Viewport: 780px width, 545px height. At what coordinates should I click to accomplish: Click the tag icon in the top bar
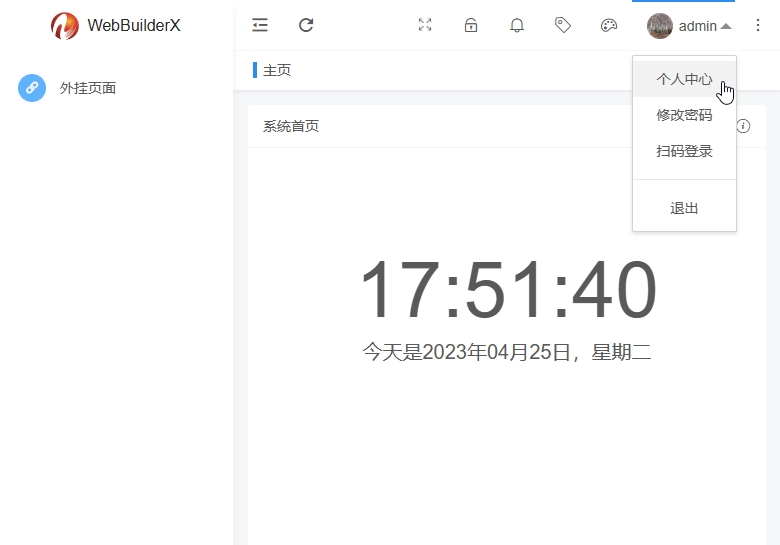pyautogui.click(x=563, y=25)
